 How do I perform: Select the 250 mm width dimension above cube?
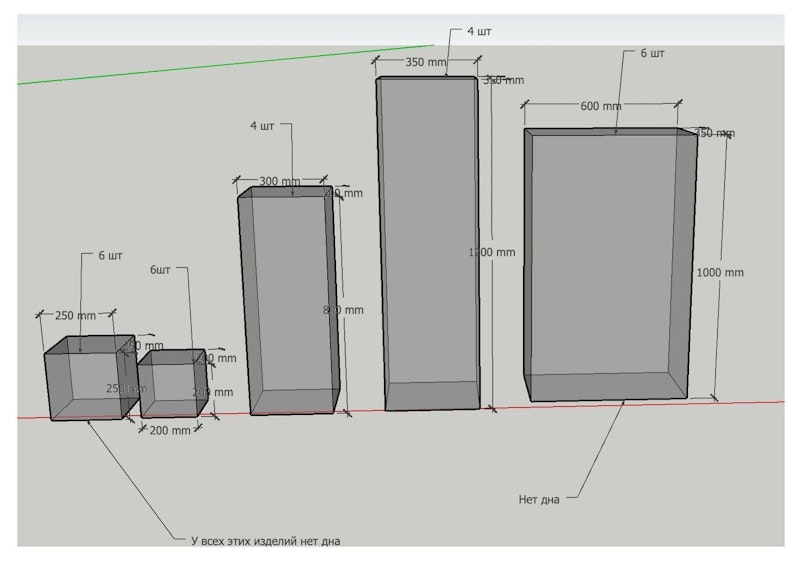pos(75,315)
